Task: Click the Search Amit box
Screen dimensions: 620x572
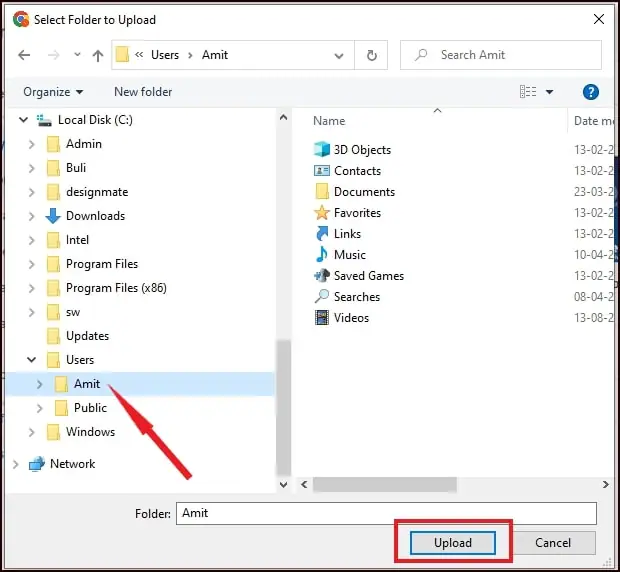Action: pos(501,55)
